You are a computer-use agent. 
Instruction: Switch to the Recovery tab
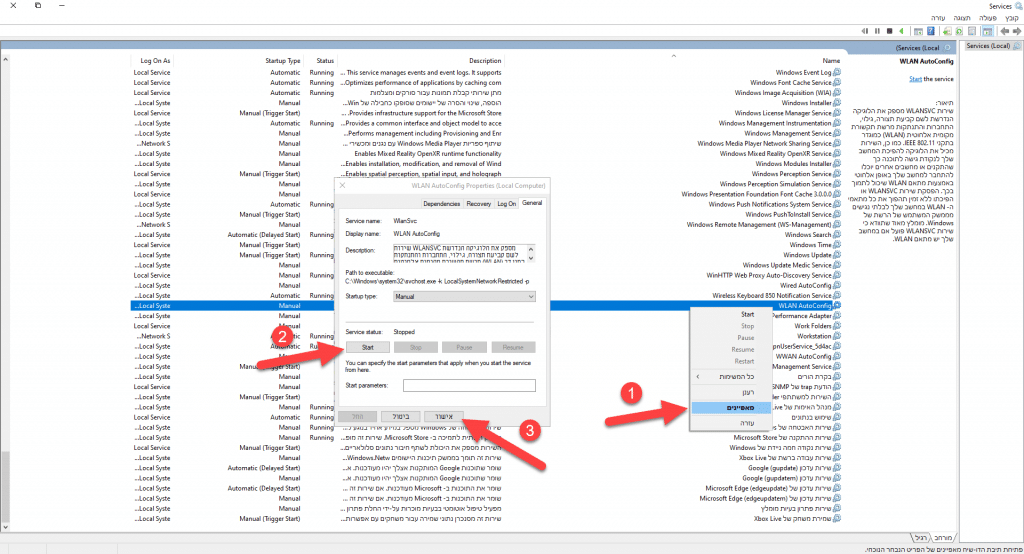(x=478, y=204)
